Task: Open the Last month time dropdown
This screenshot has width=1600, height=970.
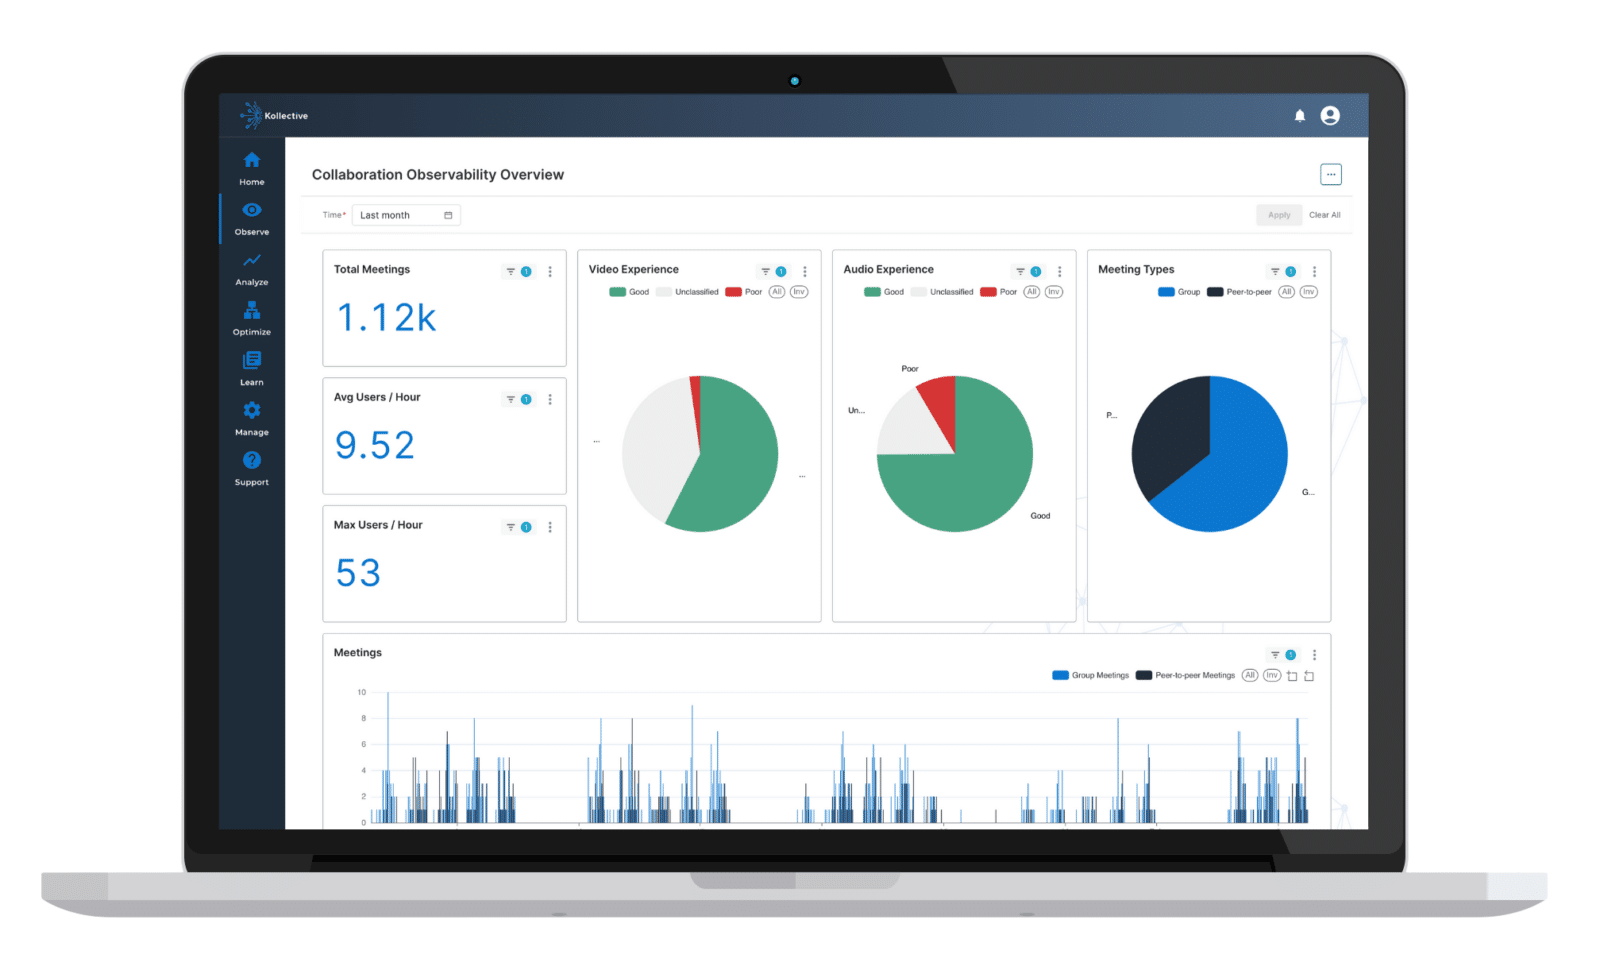Action: [405, 215]
